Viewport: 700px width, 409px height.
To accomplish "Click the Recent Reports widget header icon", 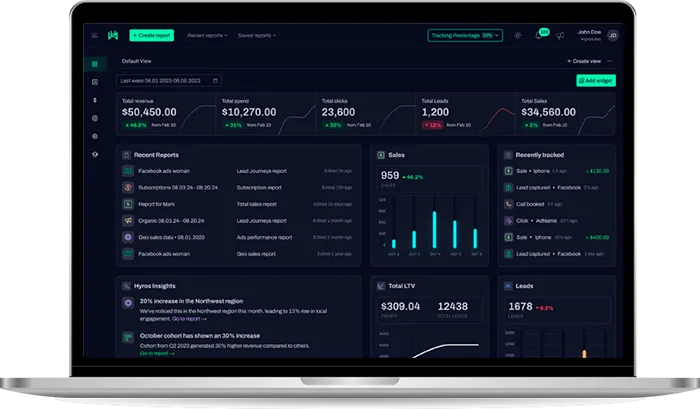I will click(126, 155).
